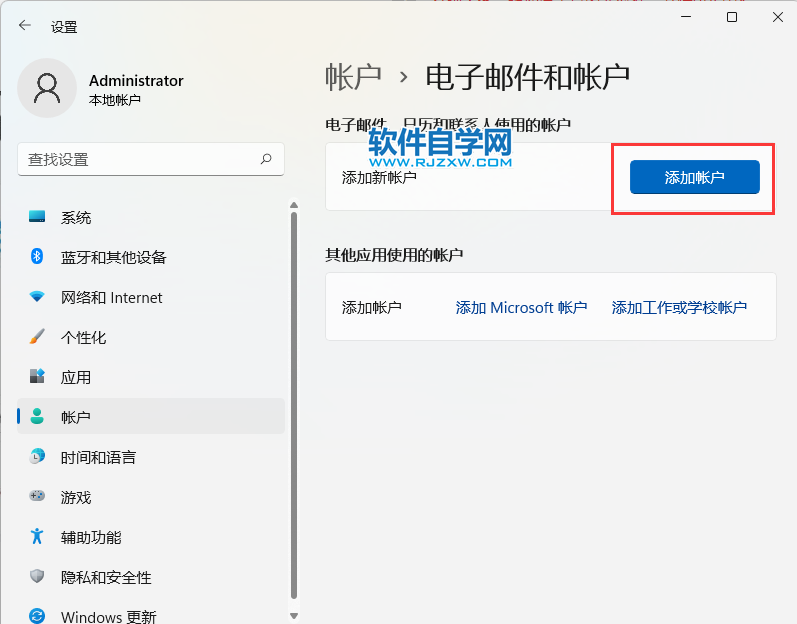This screenshot has height=624, width=797.
Task: Click the Time and language clock icon
Action: [x=37, y=457]
